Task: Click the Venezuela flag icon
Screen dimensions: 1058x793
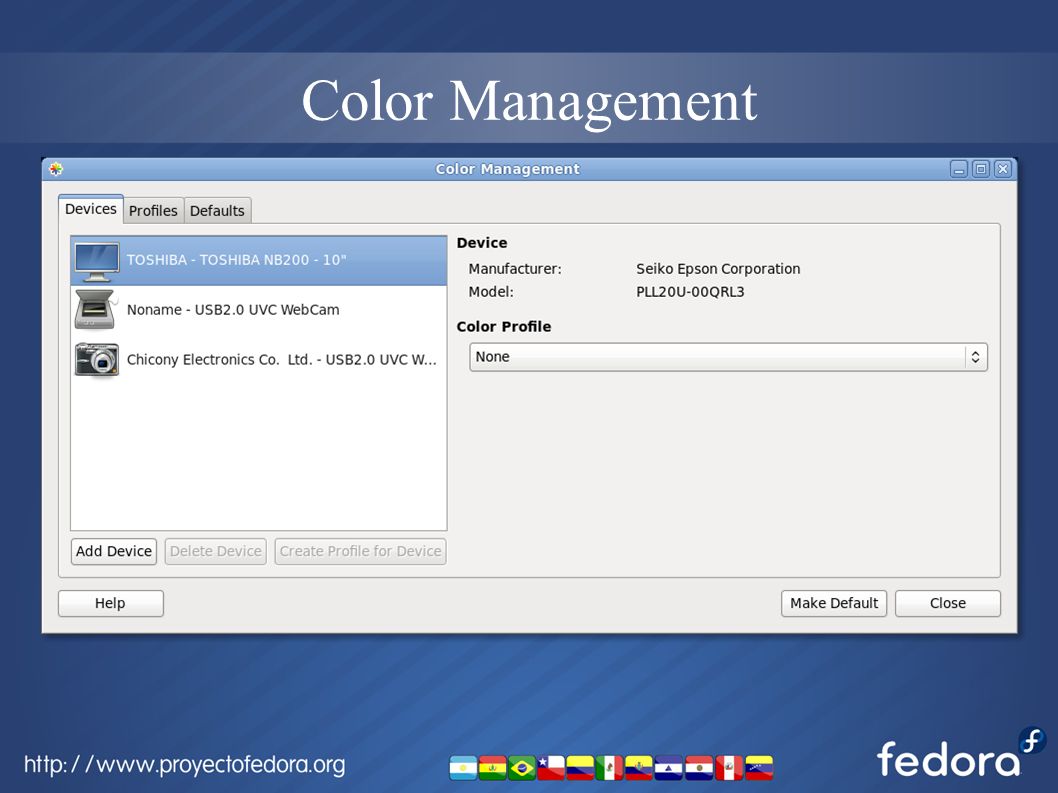Action: [x=759, y=768]
